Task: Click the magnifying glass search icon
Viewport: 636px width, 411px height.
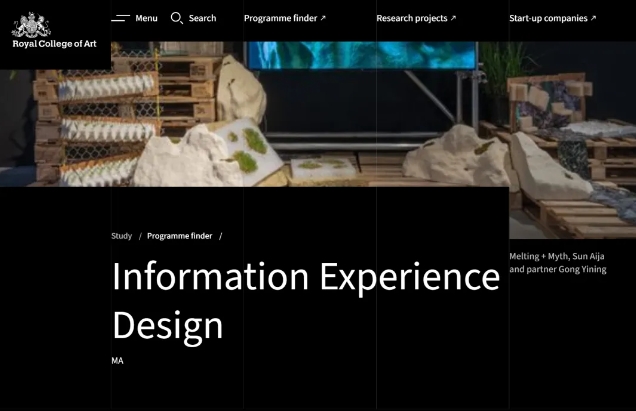Action: pos(176,18)
